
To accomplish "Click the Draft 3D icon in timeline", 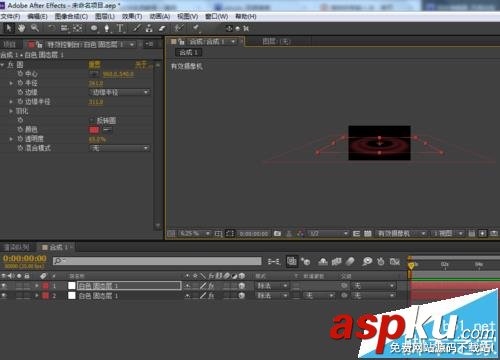I will tap(305, 262).
